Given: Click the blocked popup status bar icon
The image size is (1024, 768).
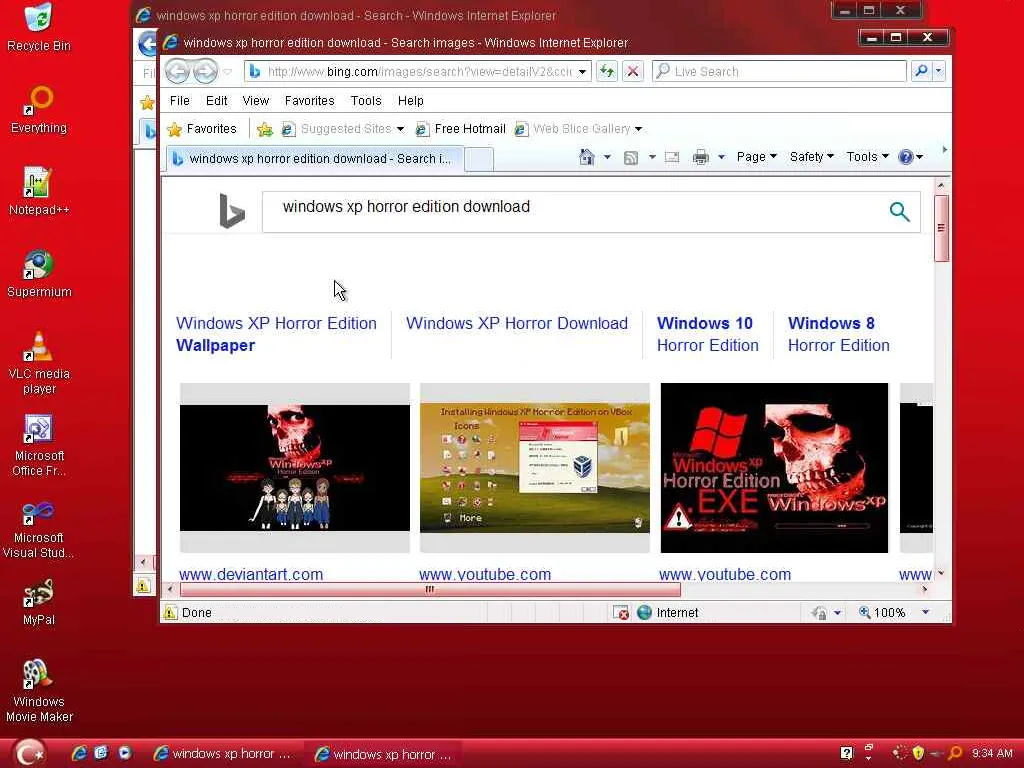Looking at the screenshot, I should [x=621, y=613].
